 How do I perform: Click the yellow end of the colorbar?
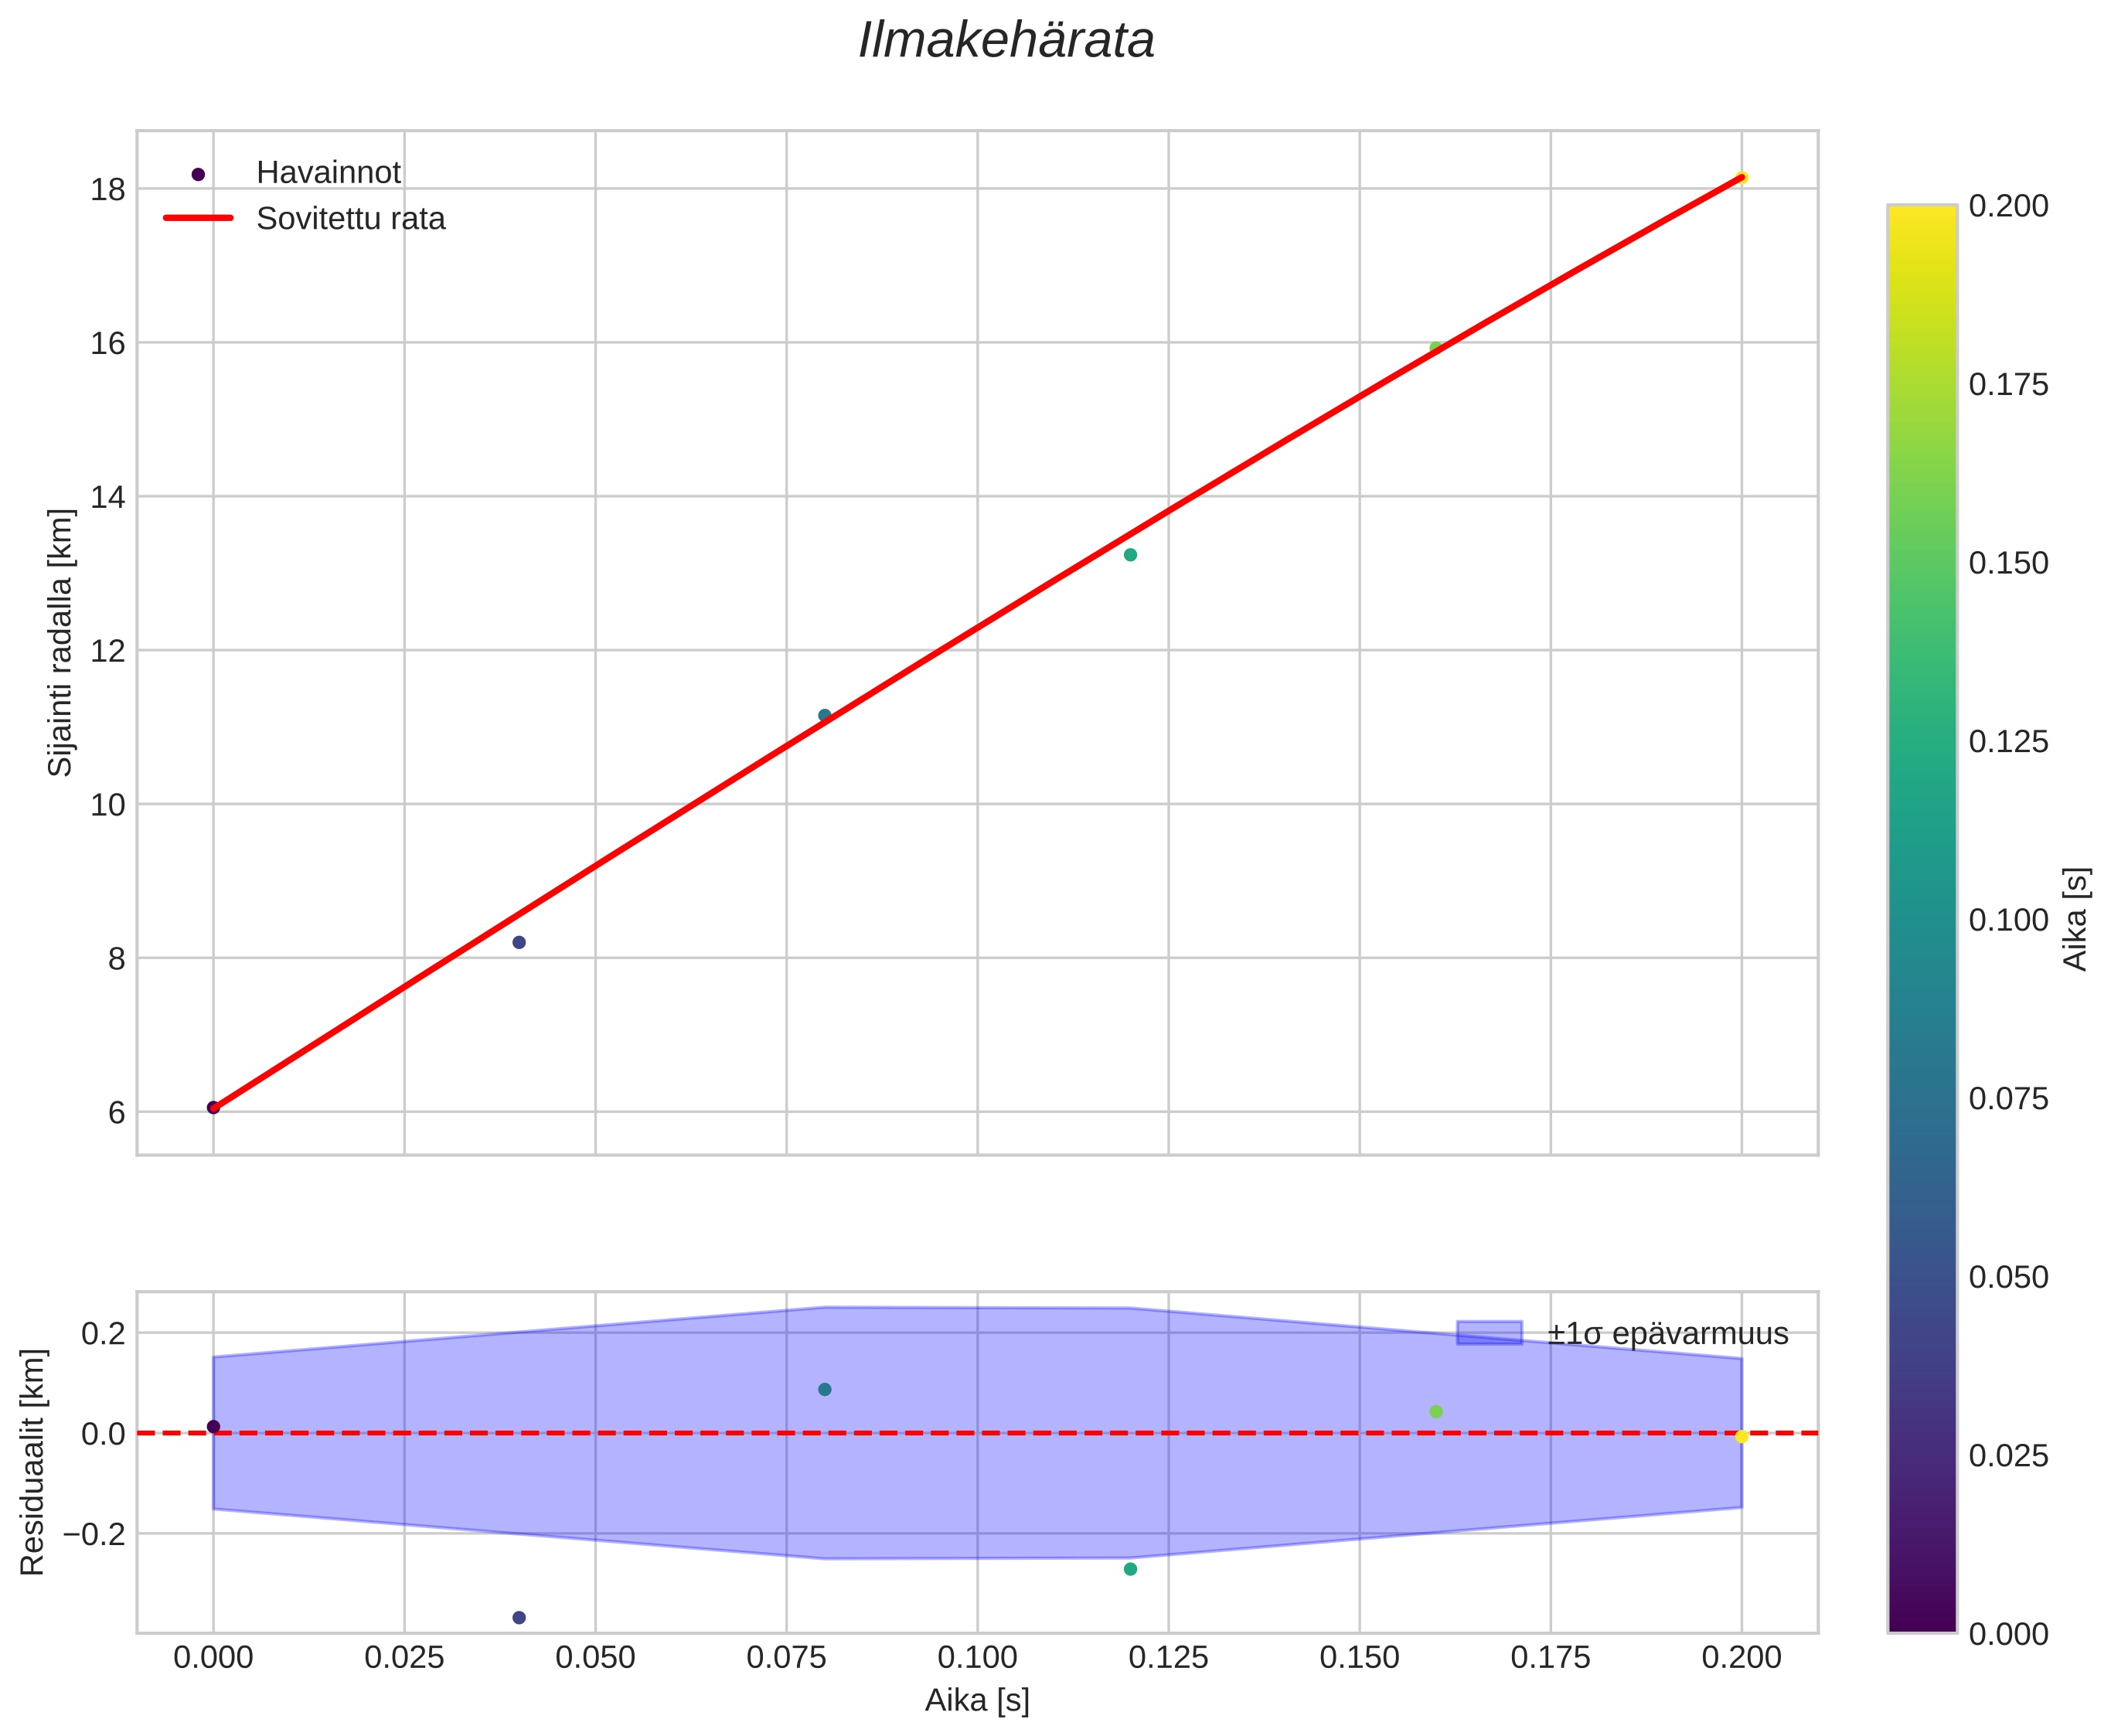(1921, 215)
